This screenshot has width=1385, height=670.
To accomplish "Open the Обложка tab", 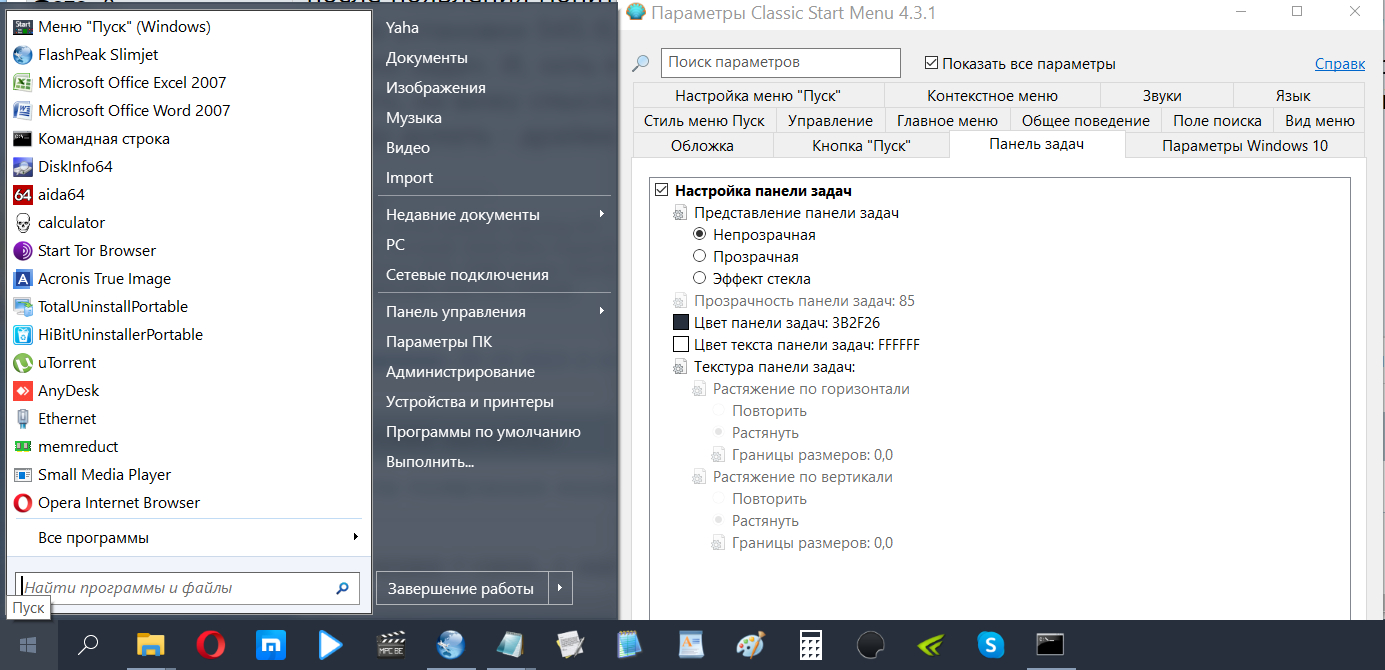I will [x=702, y=146].
